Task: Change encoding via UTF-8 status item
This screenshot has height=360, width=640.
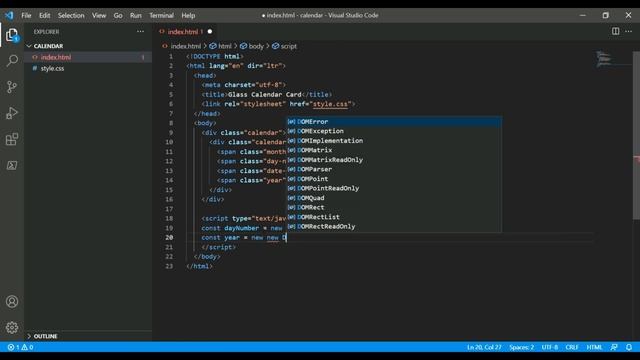Action: tap(549, 347)
